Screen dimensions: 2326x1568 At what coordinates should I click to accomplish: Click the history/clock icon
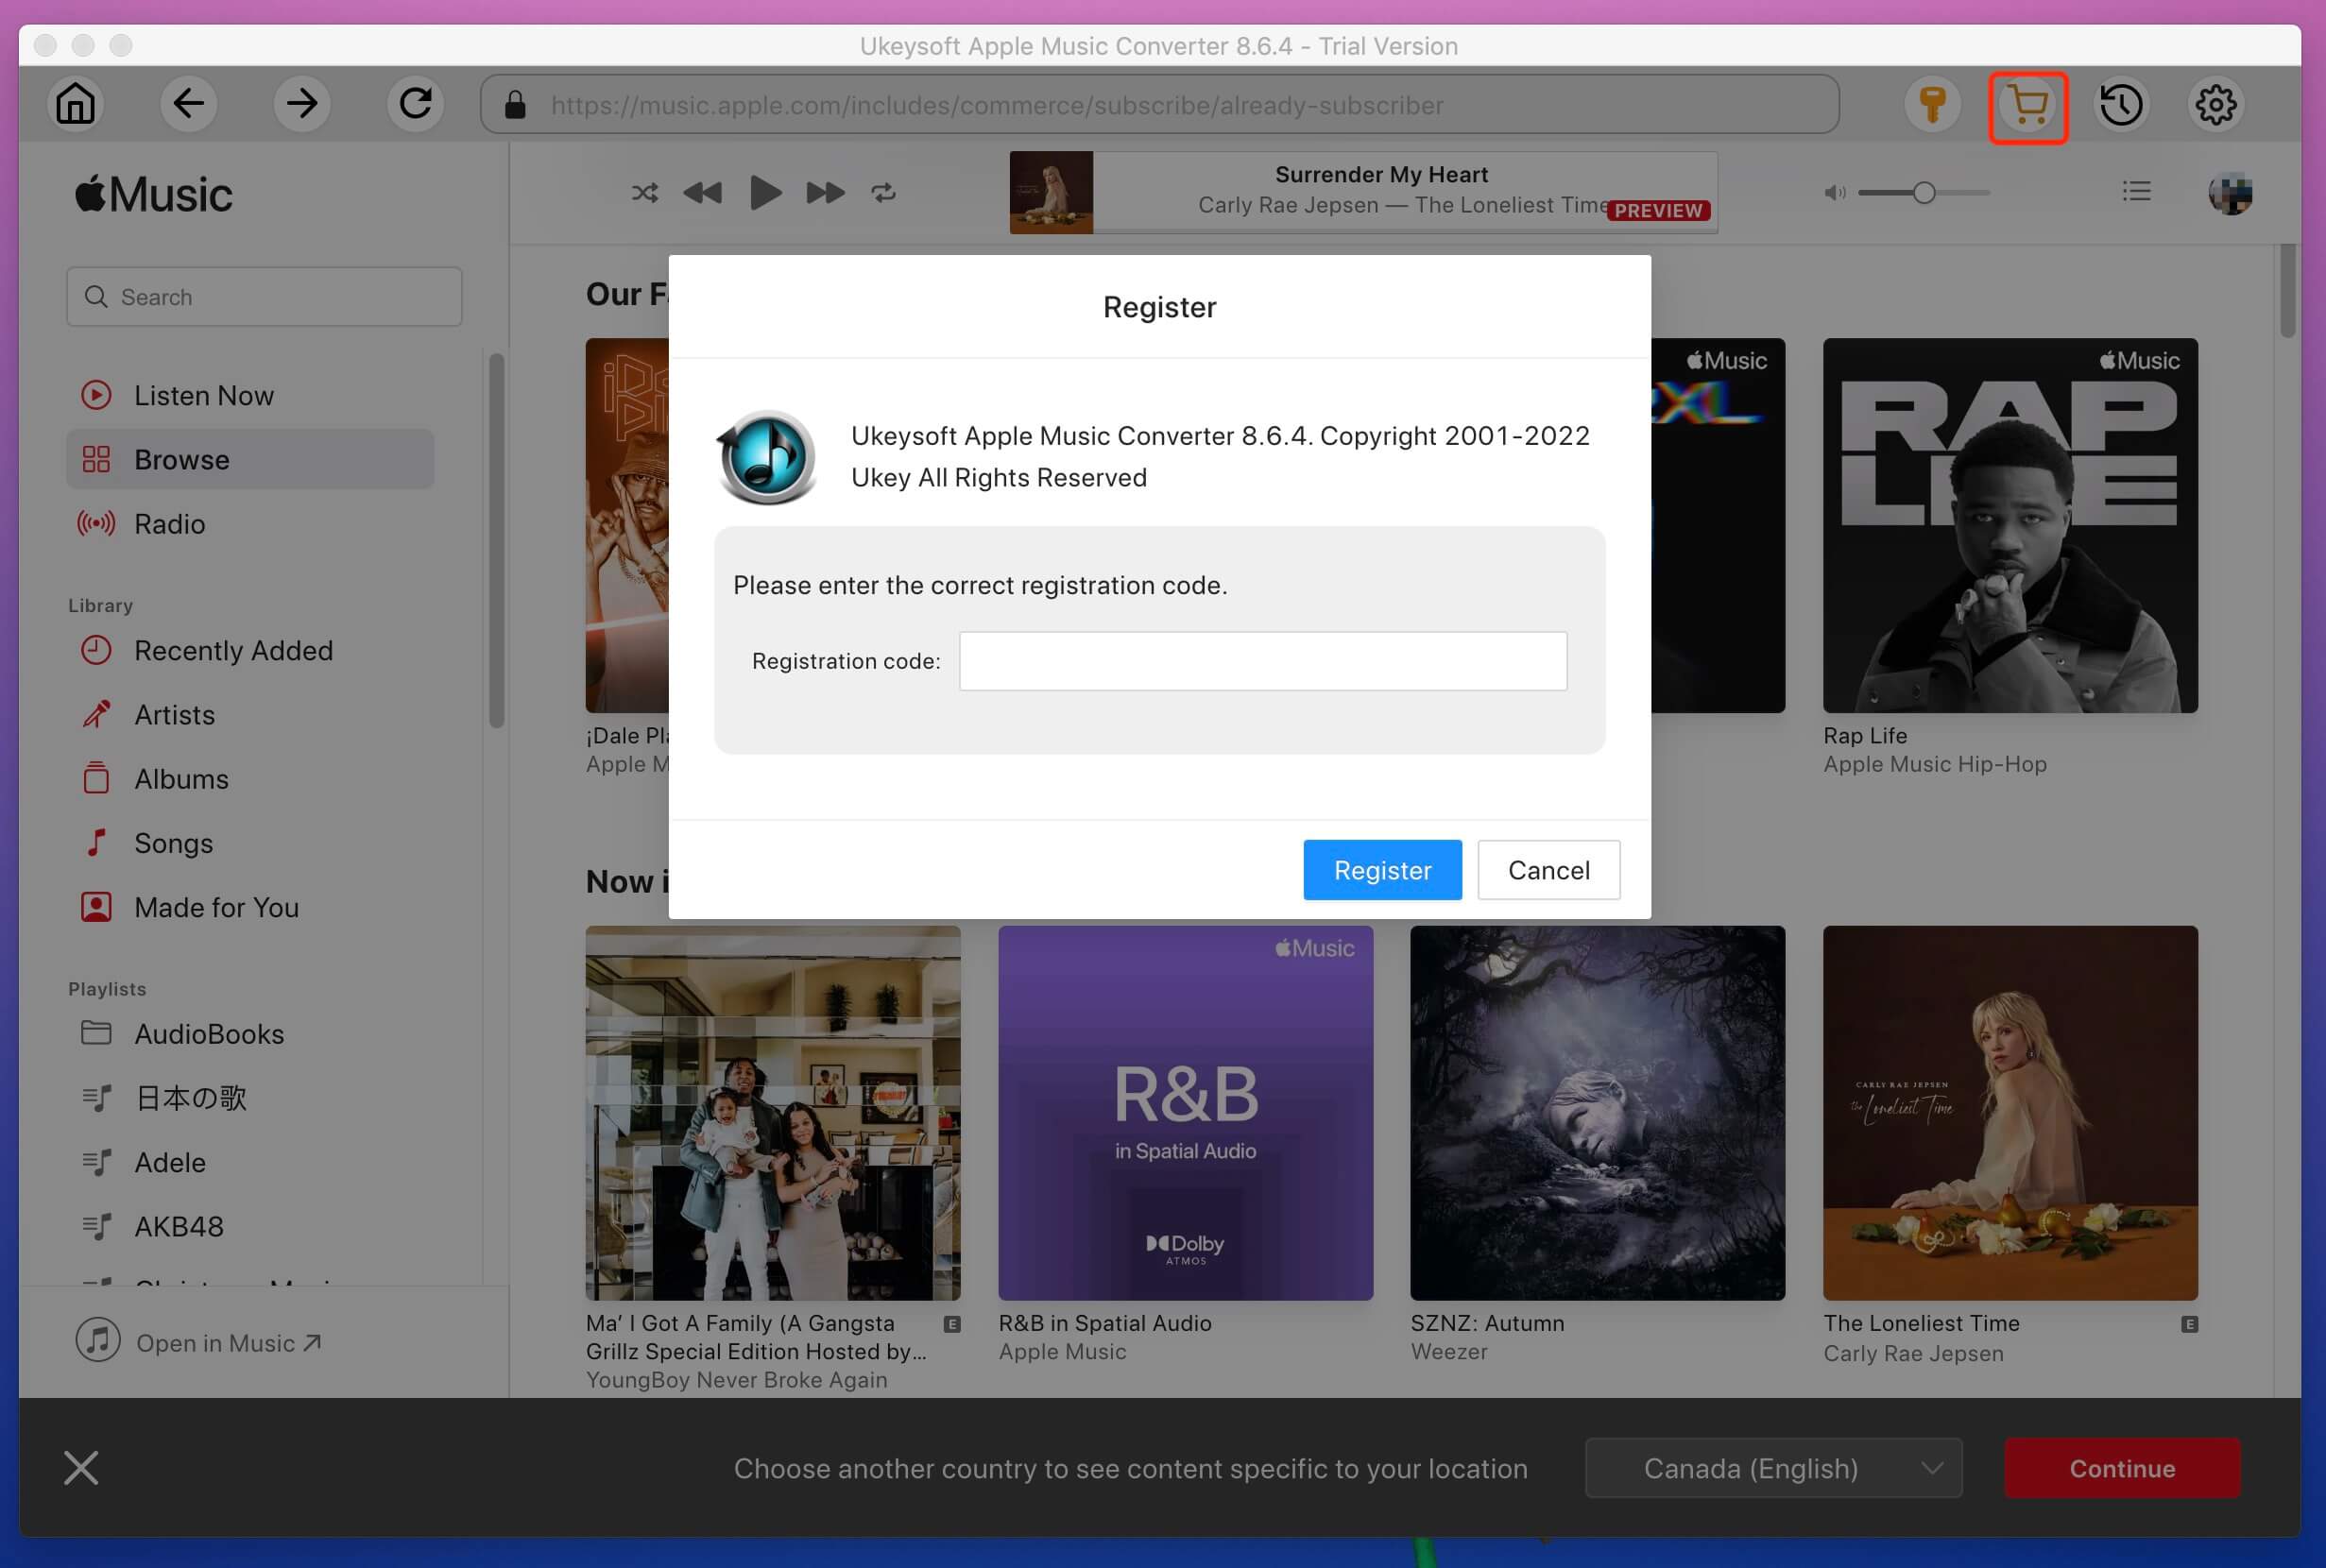point(2121,103)
